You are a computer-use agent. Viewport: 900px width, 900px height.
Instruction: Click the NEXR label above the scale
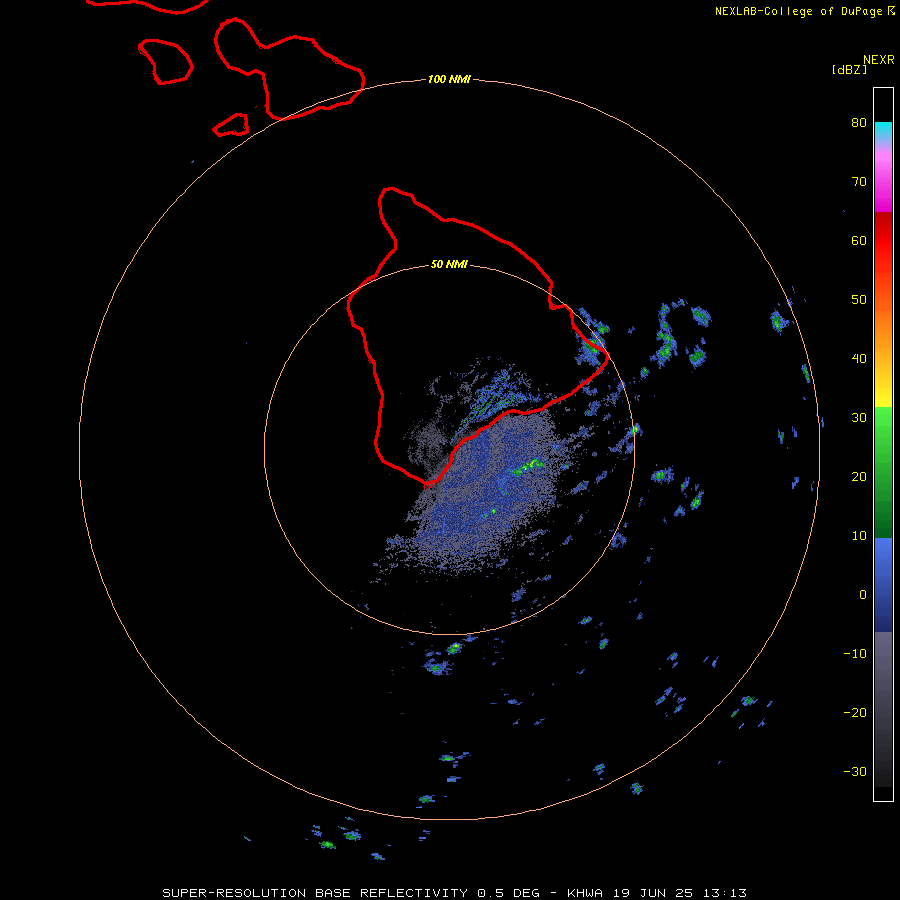879,60
